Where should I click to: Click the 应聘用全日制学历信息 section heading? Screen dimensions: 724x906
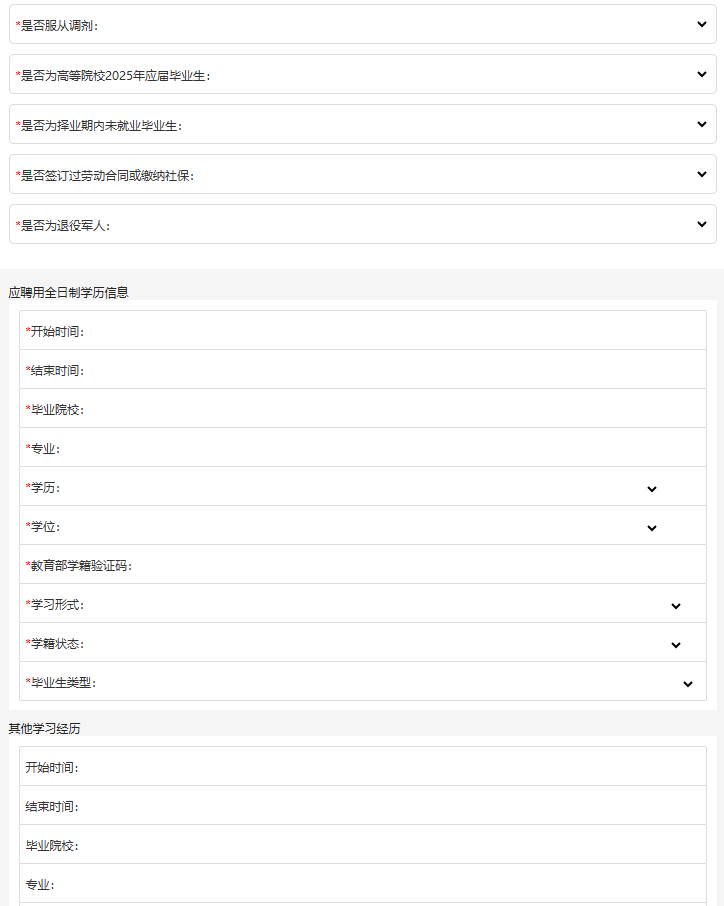(x=69, y=292)
